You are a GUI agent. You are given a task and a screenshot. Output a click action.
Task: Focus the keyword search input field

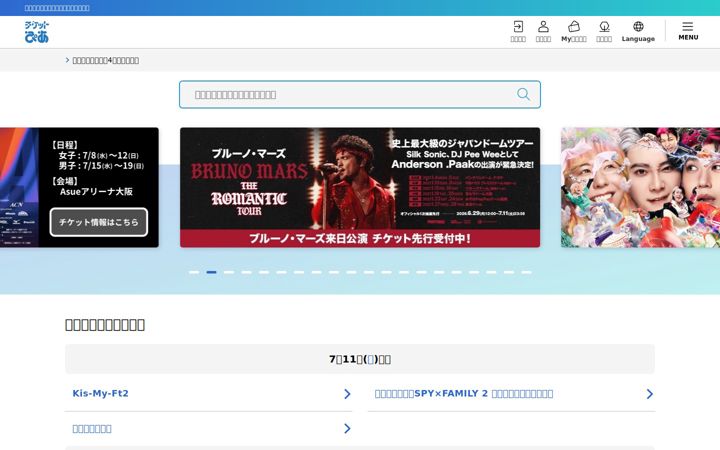click(360, 95)
